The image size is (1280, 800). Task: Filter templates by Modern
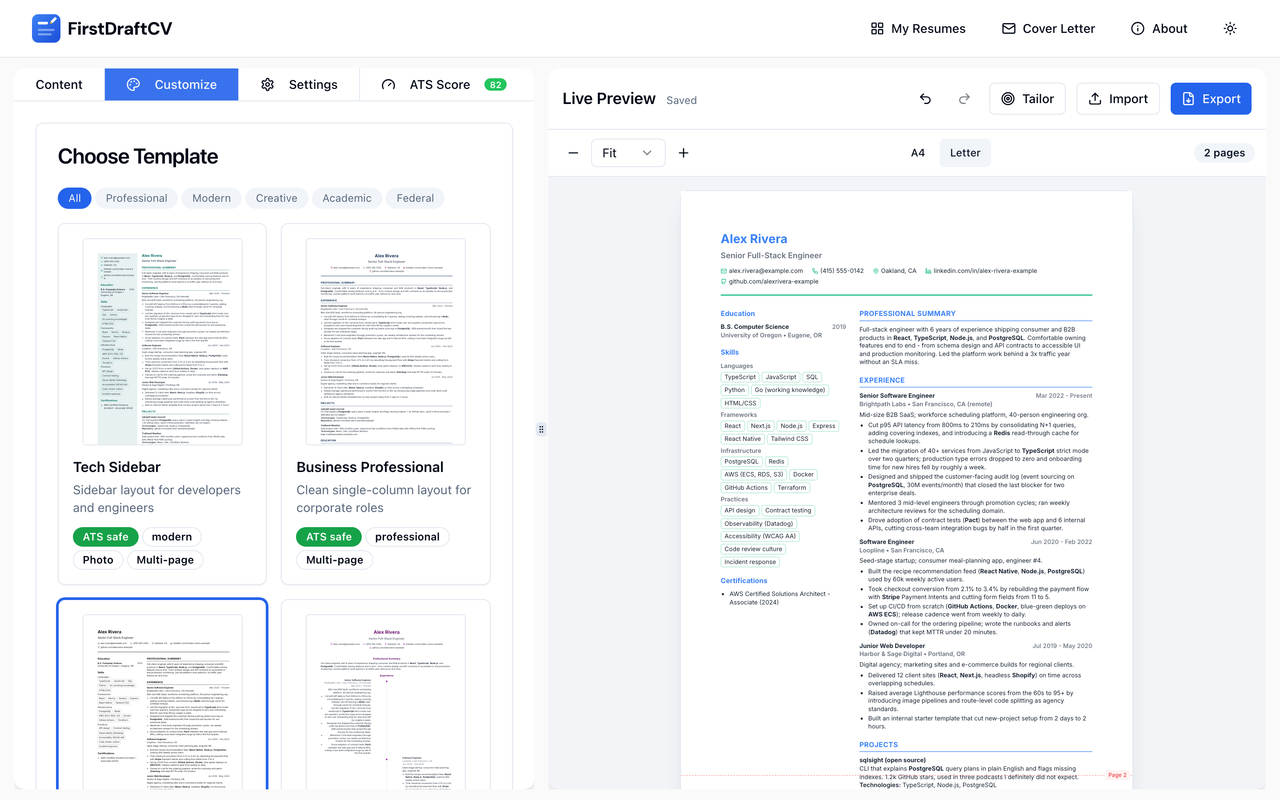click(x=211, y=198)
